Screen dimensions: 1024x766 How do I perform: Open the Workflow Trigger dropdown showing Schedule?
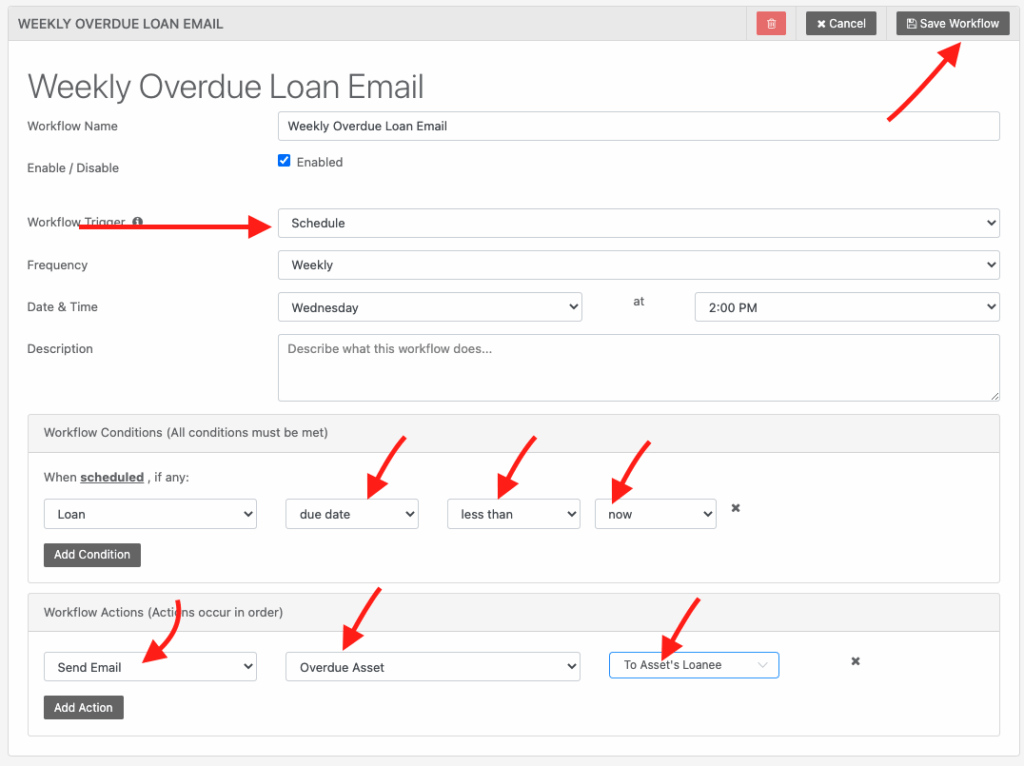[638, 222]
